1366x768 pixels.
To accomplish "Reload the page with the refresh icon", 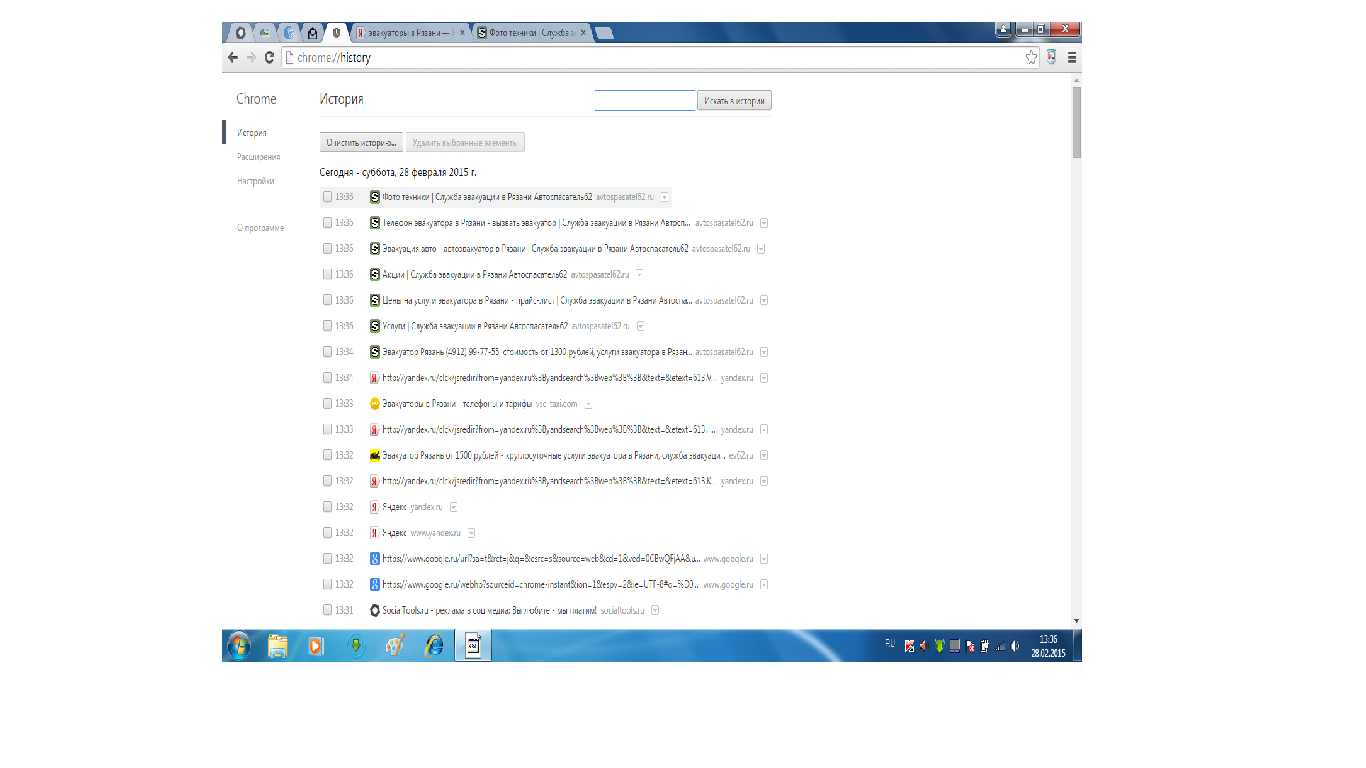I will pyautogui.click(x=269, y=58).
